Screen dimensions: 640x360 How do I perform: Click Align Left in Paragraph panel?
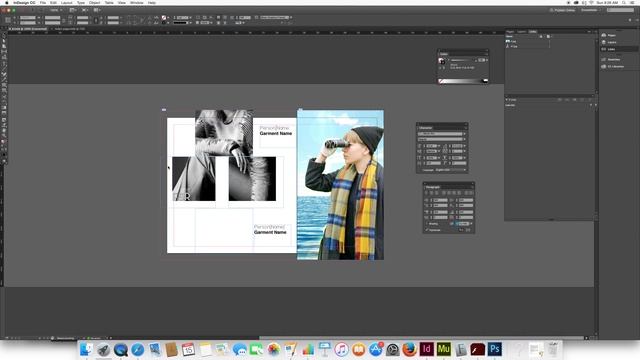(427, 193)
